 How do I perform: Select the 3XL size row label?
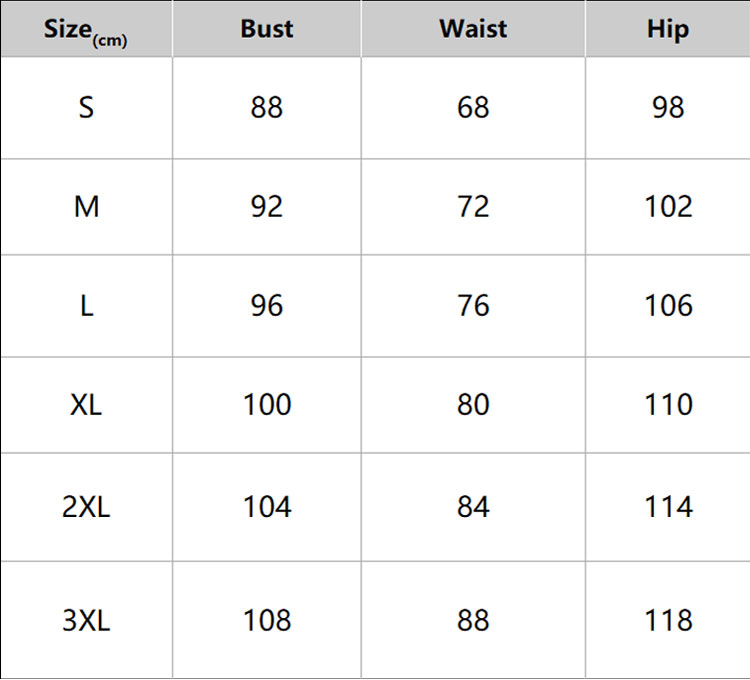[86, 620]
